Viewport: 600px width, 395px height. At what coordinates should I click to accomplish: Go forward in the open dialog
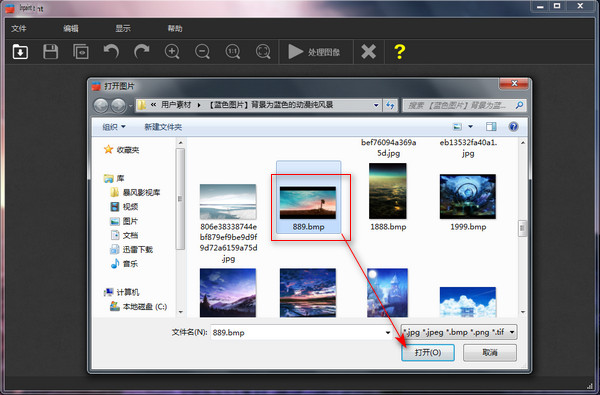click(x=119, y=106)
